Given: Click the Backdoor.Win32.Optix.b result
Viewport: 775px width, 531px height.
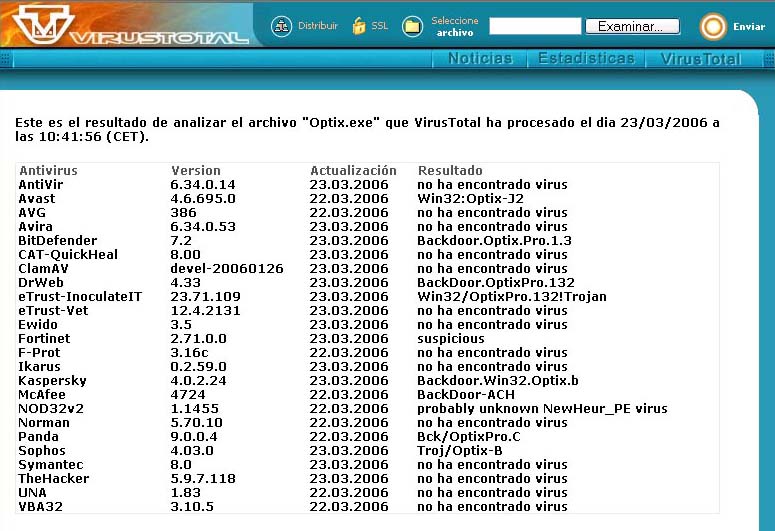Looking at the screenshot, I should tap(498, 381).
